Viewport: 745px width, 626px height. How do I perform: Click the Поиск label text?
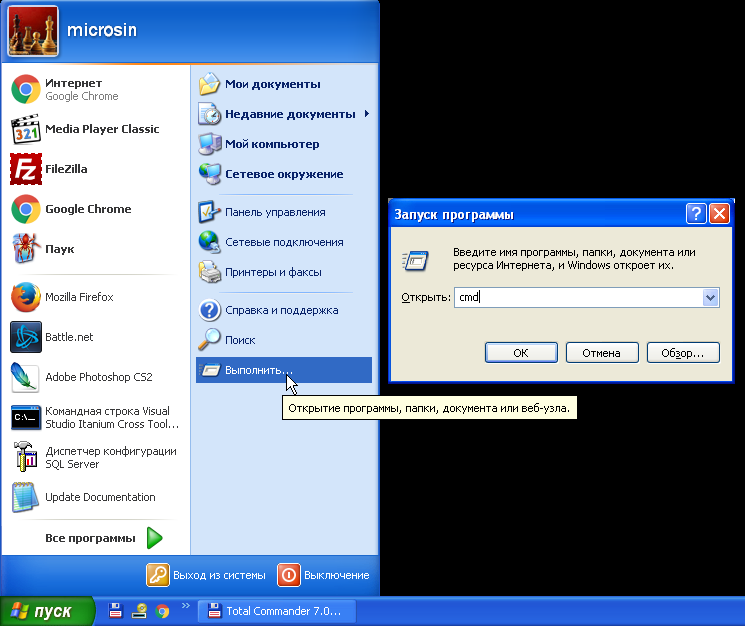pyautogui.click(x=240, y=340)
